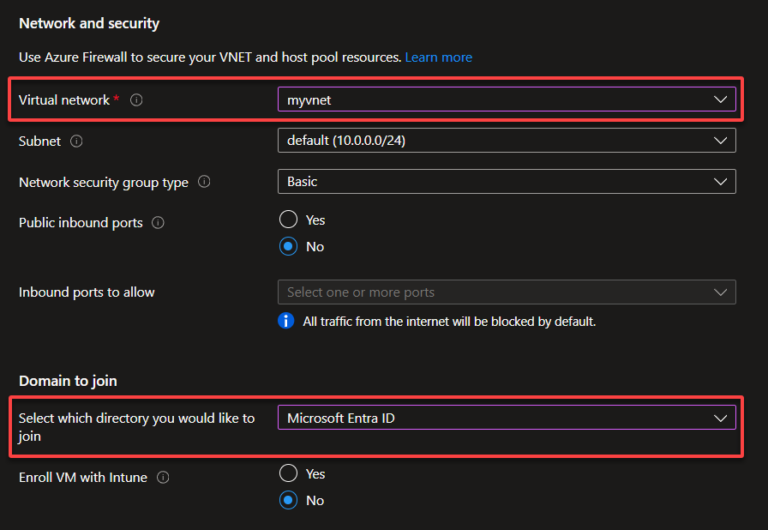
Task: Choose Yes for Enroll VM with Intune
Action: (289, 473)
